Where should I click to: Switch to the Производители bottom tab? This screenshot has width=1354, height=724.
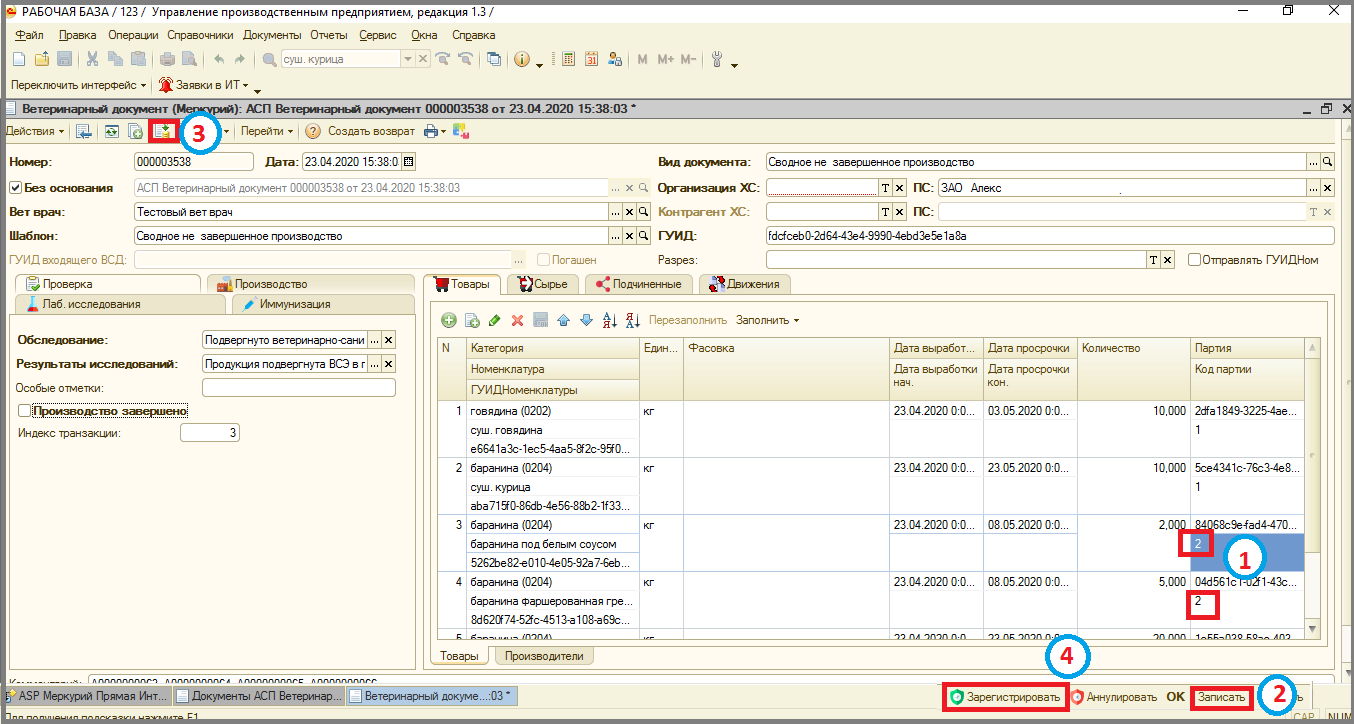pos(544,656)
